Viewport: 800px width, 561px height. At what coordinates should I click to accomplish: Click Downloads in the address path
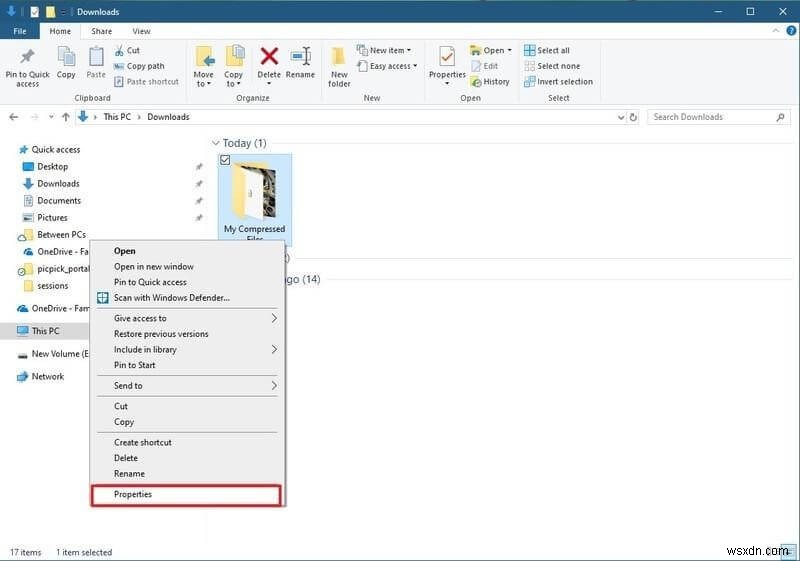168,117
